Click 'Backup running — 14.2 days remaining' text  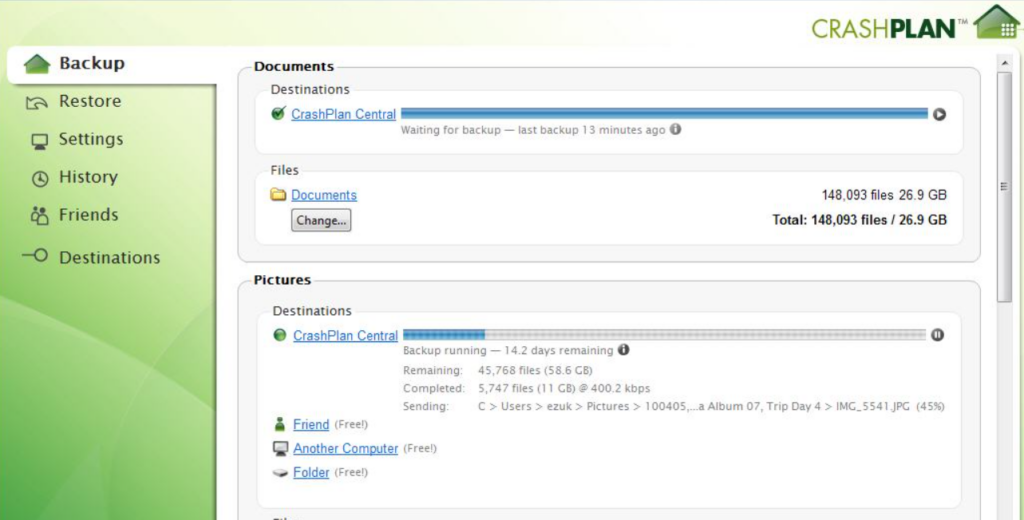pyautogui.click(x=508, y=351)
